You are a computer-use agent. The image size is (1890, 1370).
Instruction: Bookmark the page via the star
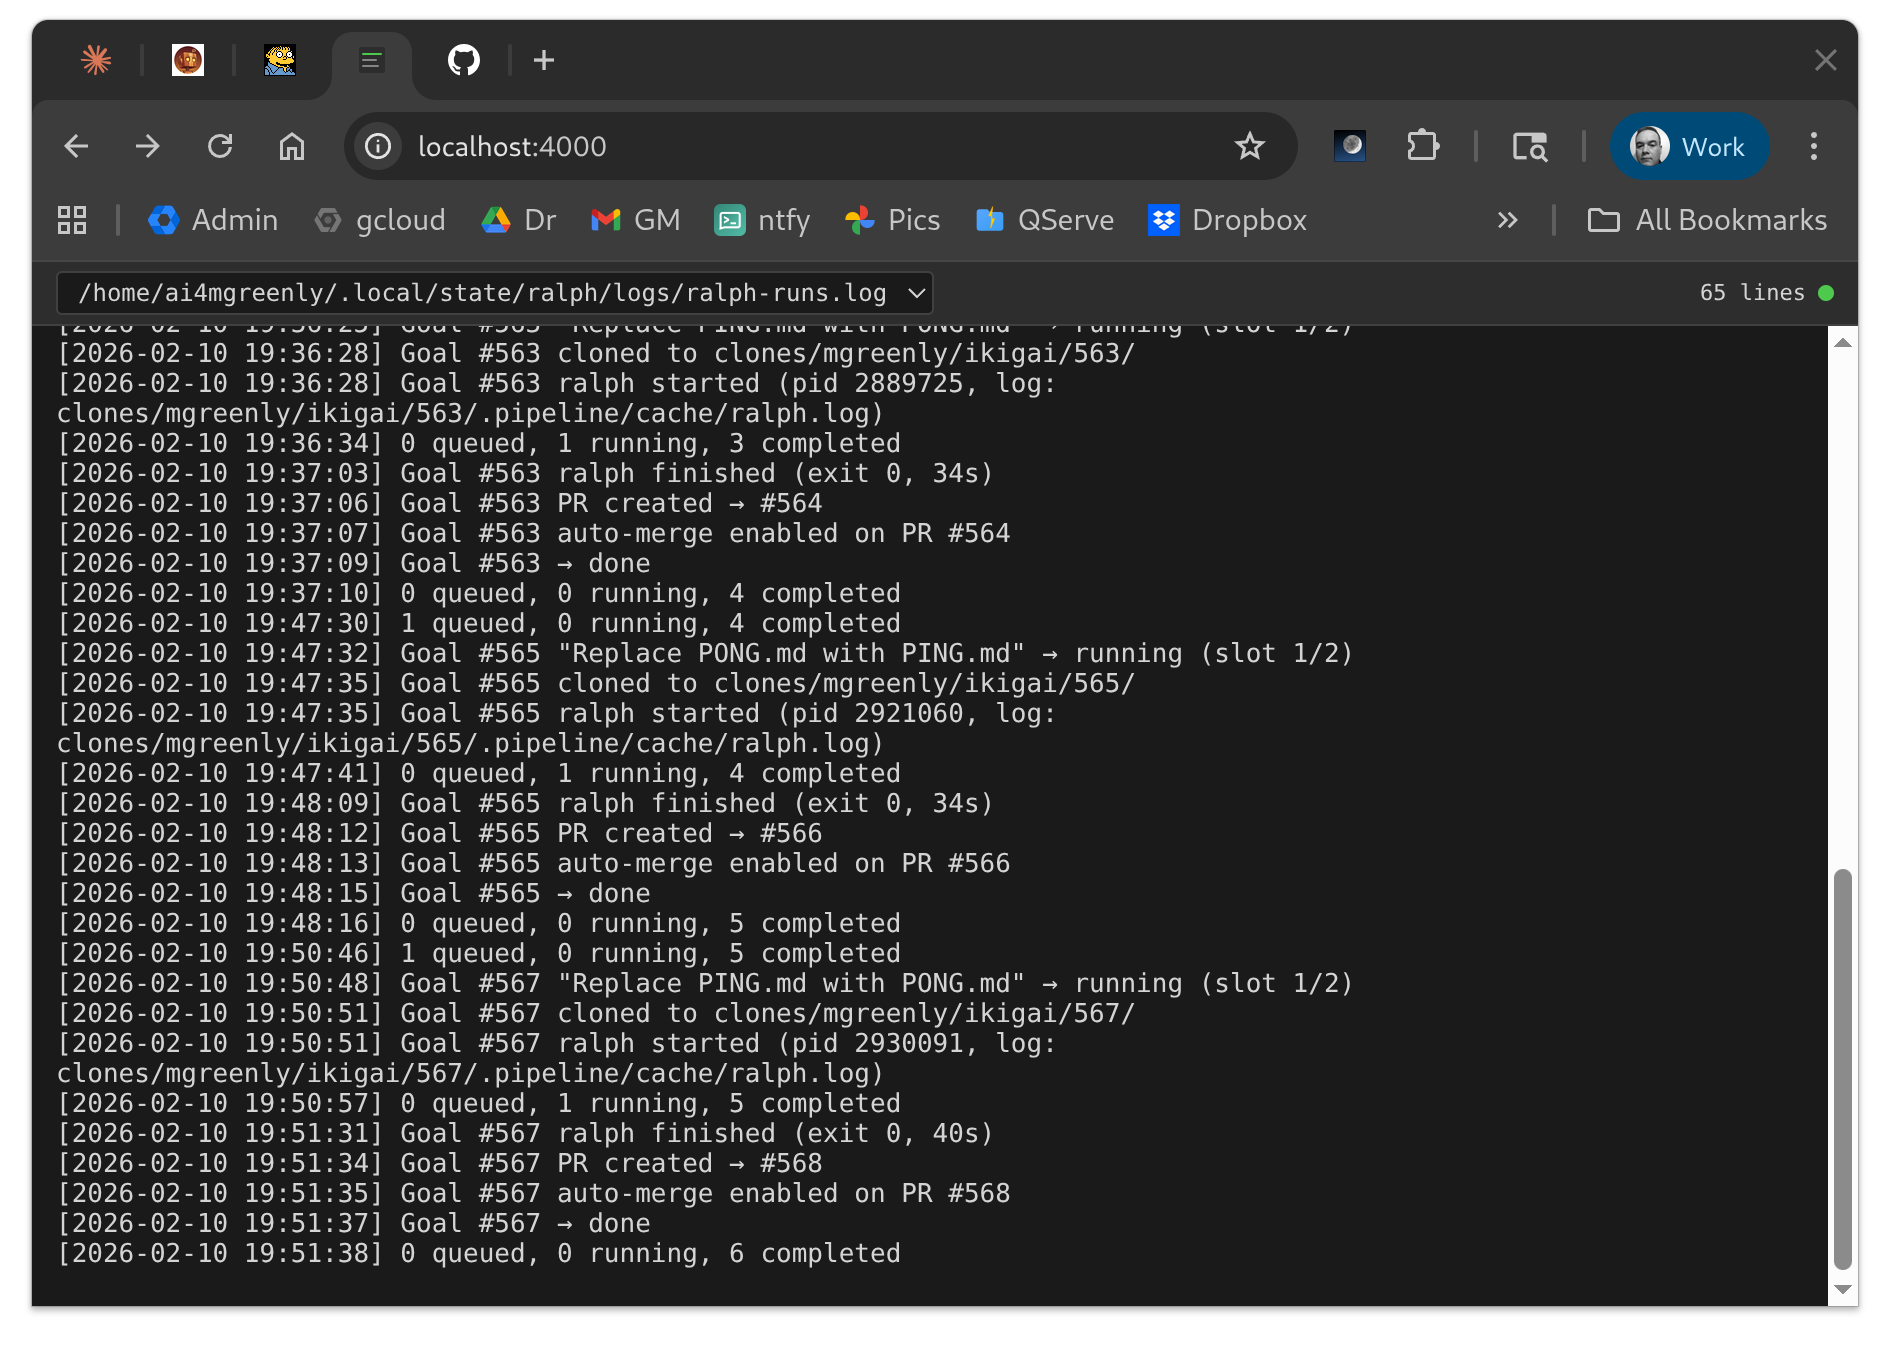[x=1249, y=146]
